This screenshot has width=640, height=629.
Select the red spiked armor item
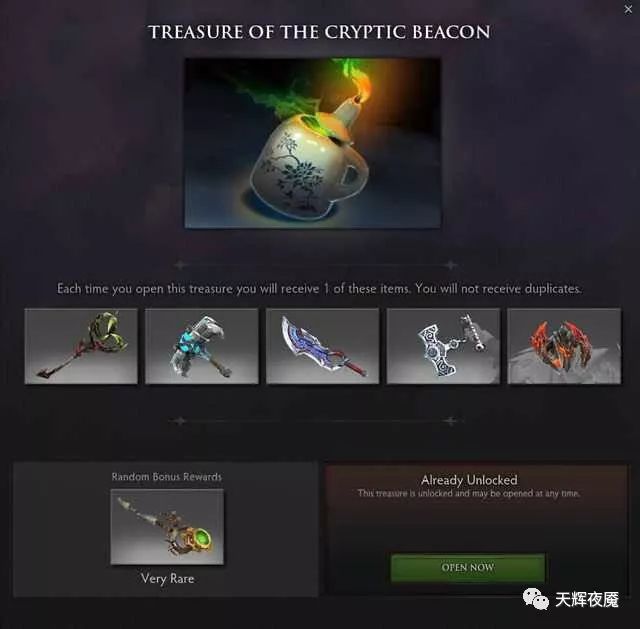564,346
